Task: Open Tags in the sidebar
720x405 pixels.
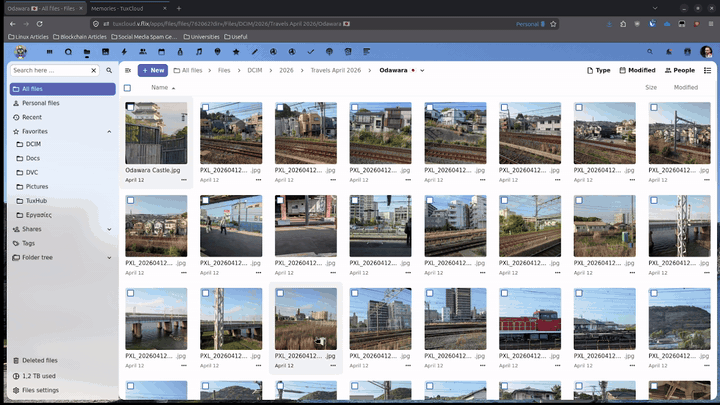Action: 62,243
